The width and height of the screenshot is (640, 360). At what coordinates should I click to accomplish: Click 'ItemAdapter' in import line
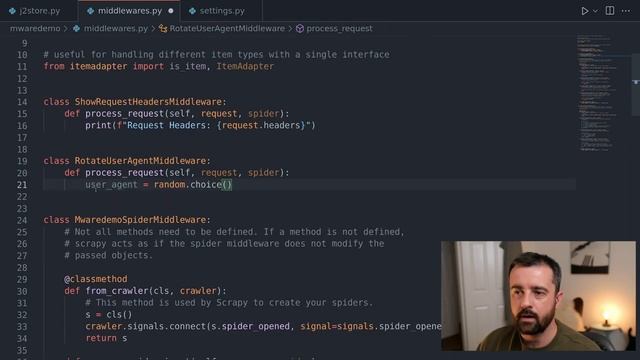point(245,66)
